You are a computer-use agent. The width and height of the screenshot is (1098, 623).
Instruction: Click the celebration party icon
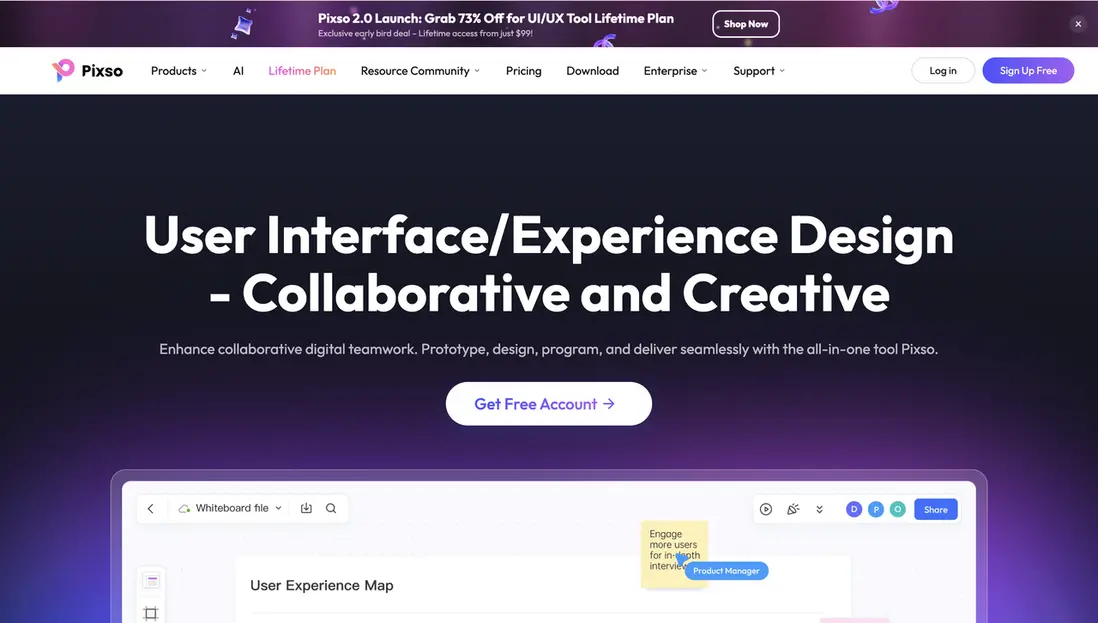[793, 510]
